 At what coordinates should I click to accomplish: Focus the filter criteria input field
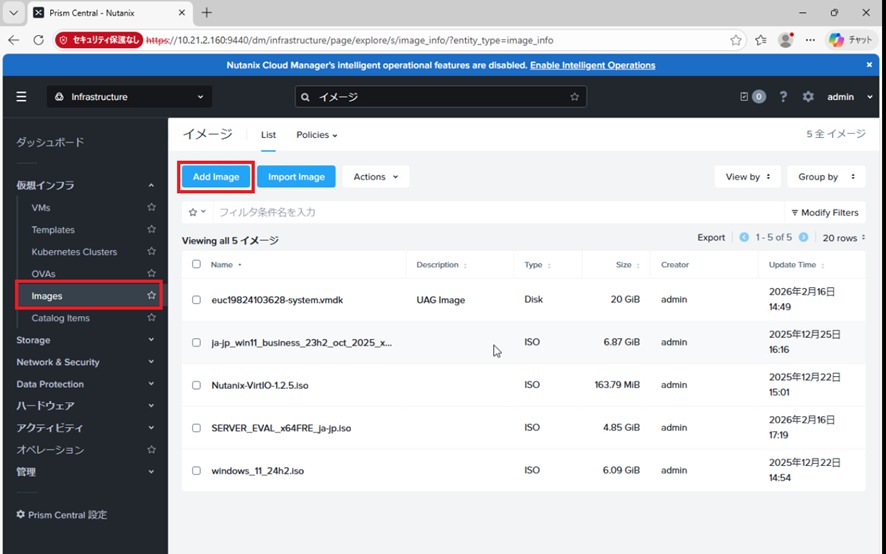[500, 213]
